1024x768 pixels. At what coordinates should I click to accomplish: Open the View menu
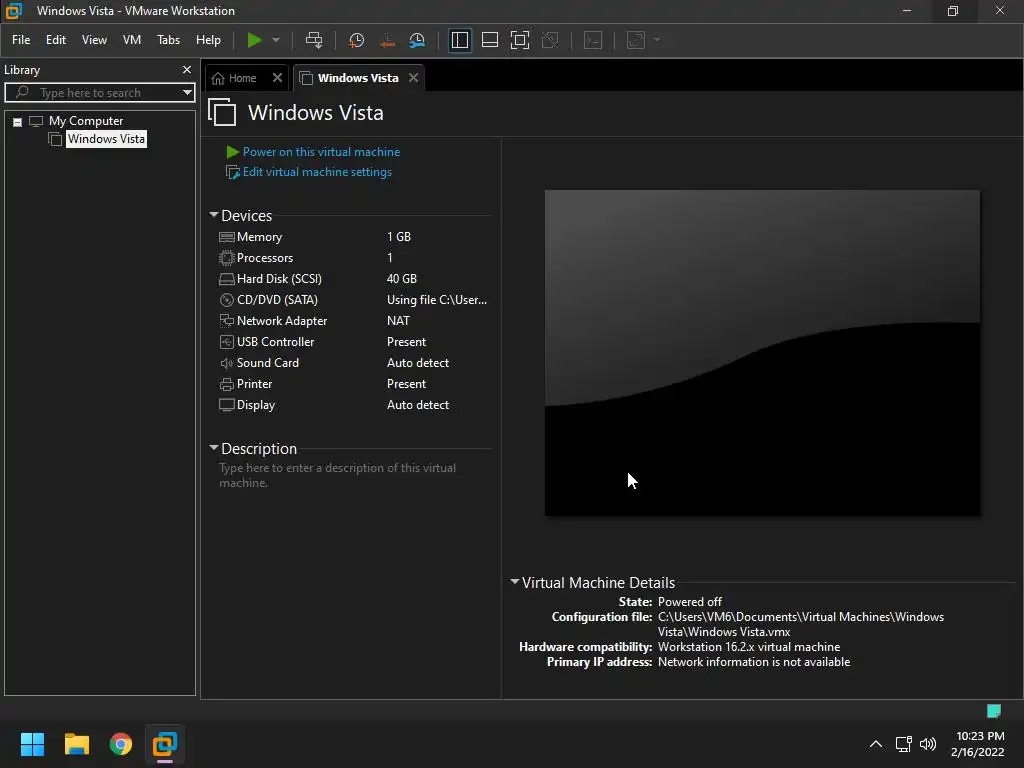(x=94, y=40)
